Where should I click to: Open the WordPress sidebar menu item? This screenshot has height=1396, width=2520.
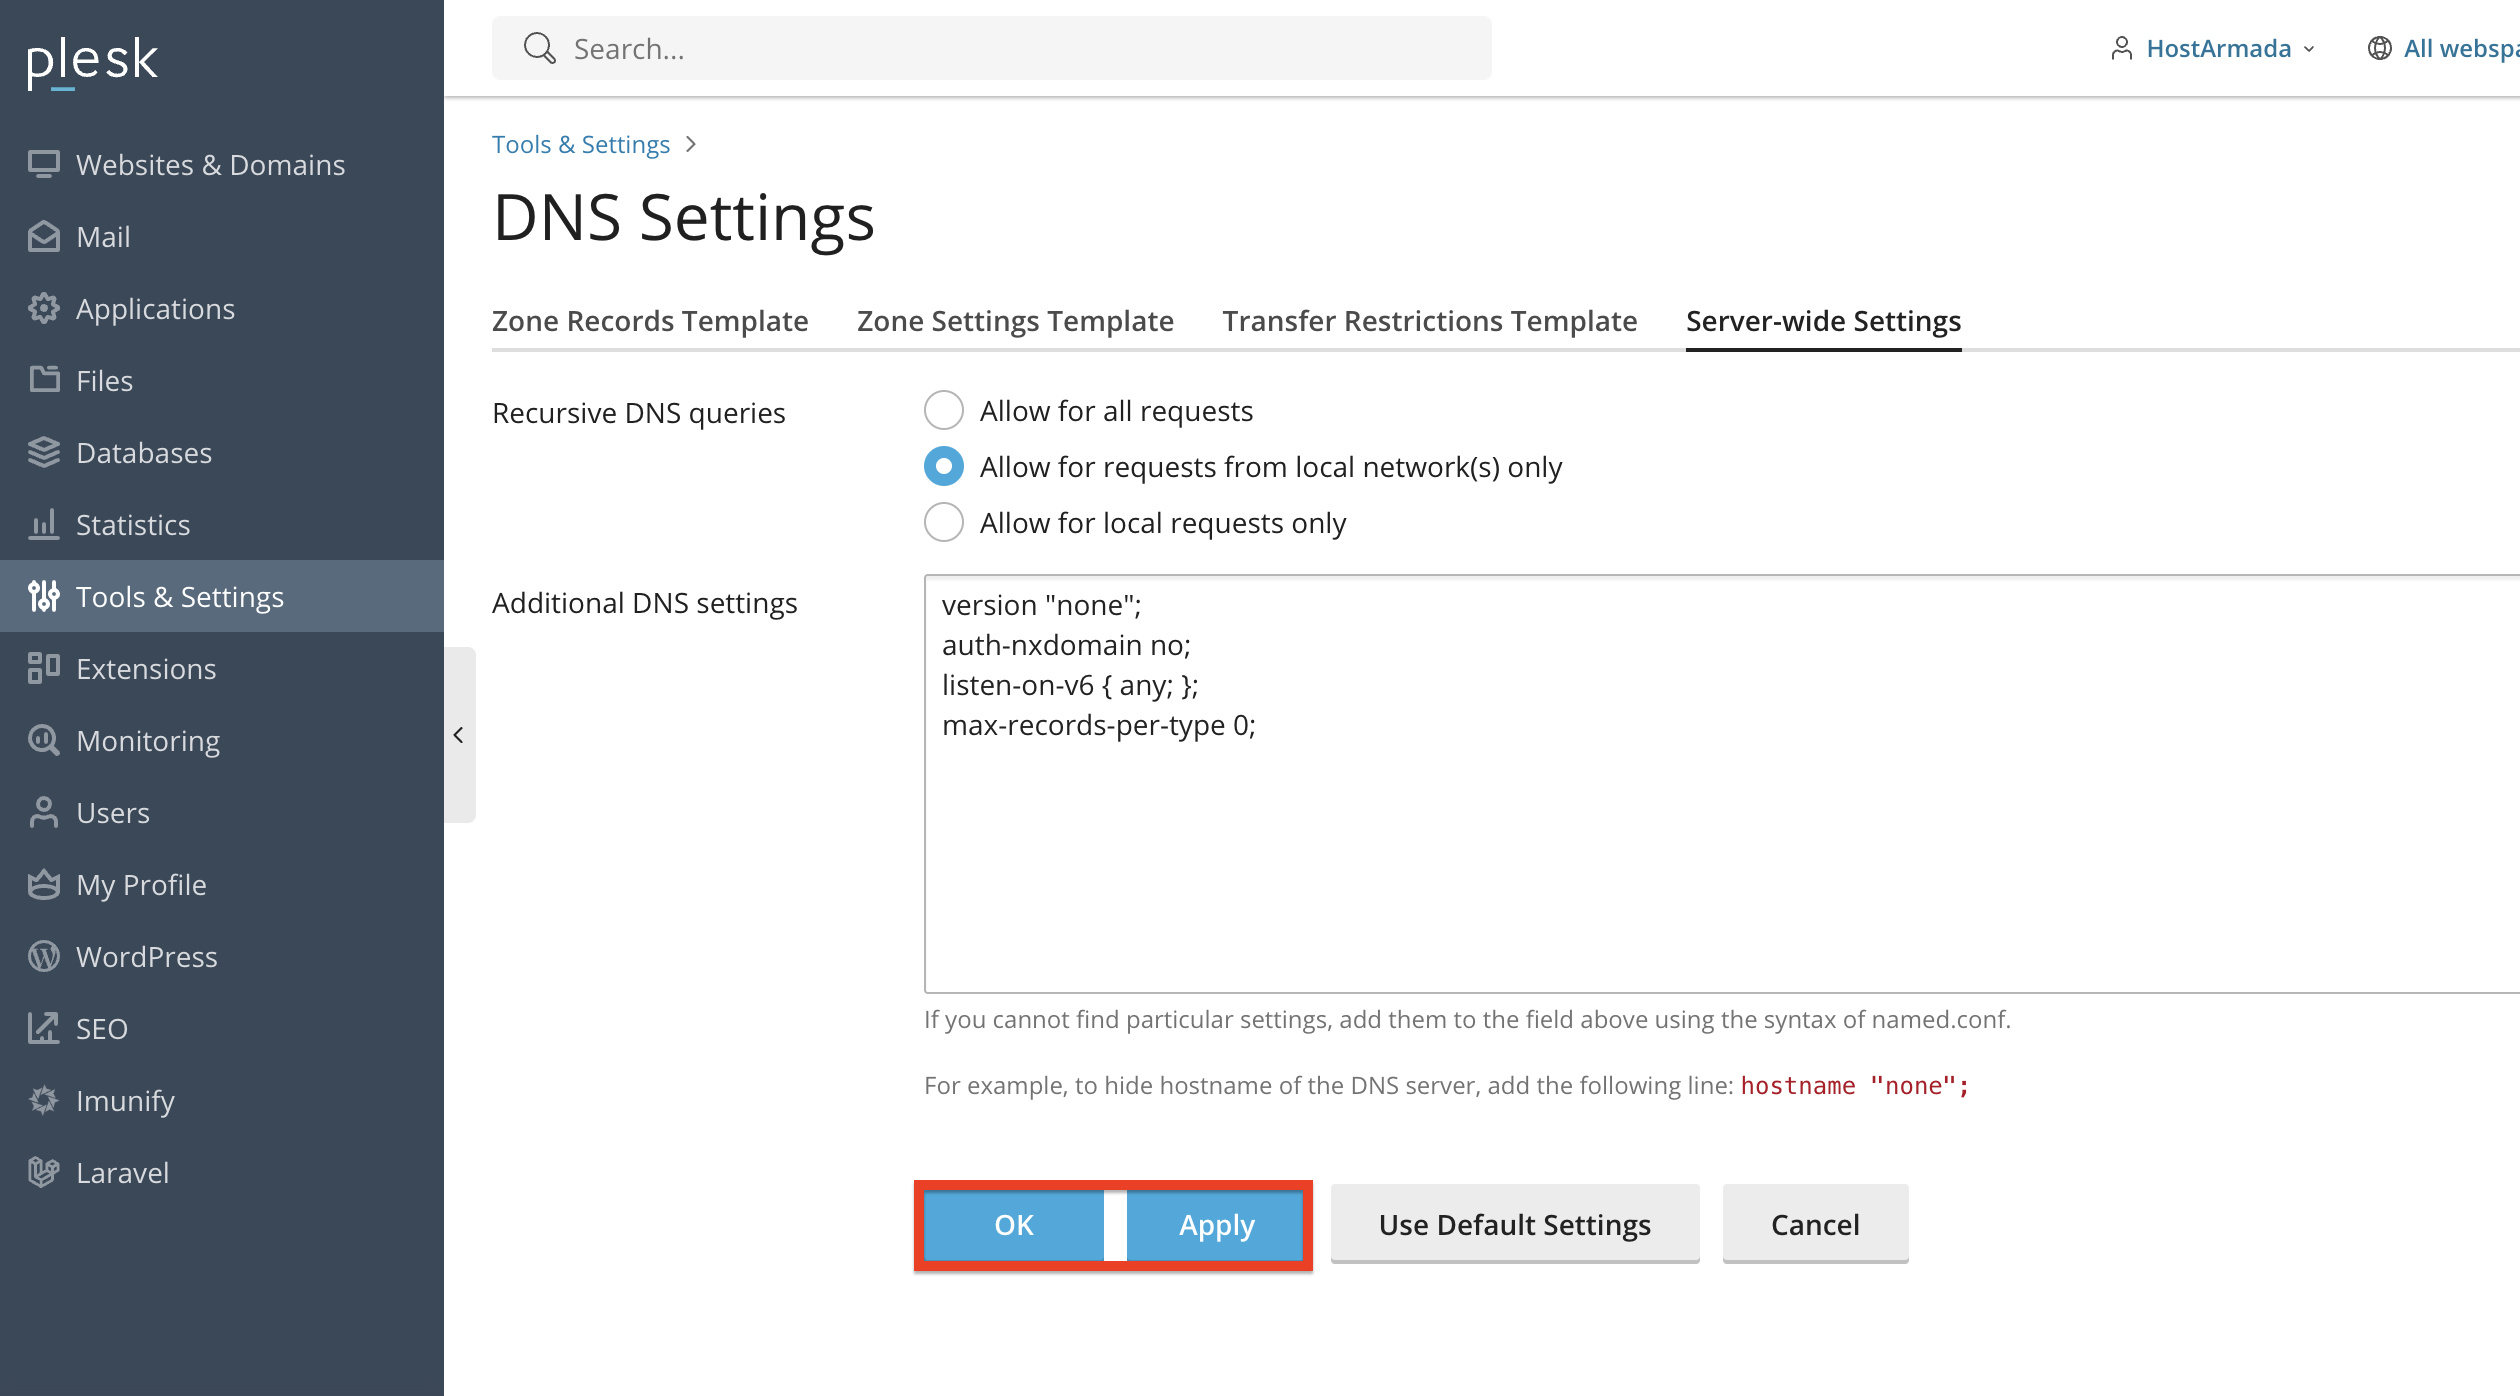222,956
